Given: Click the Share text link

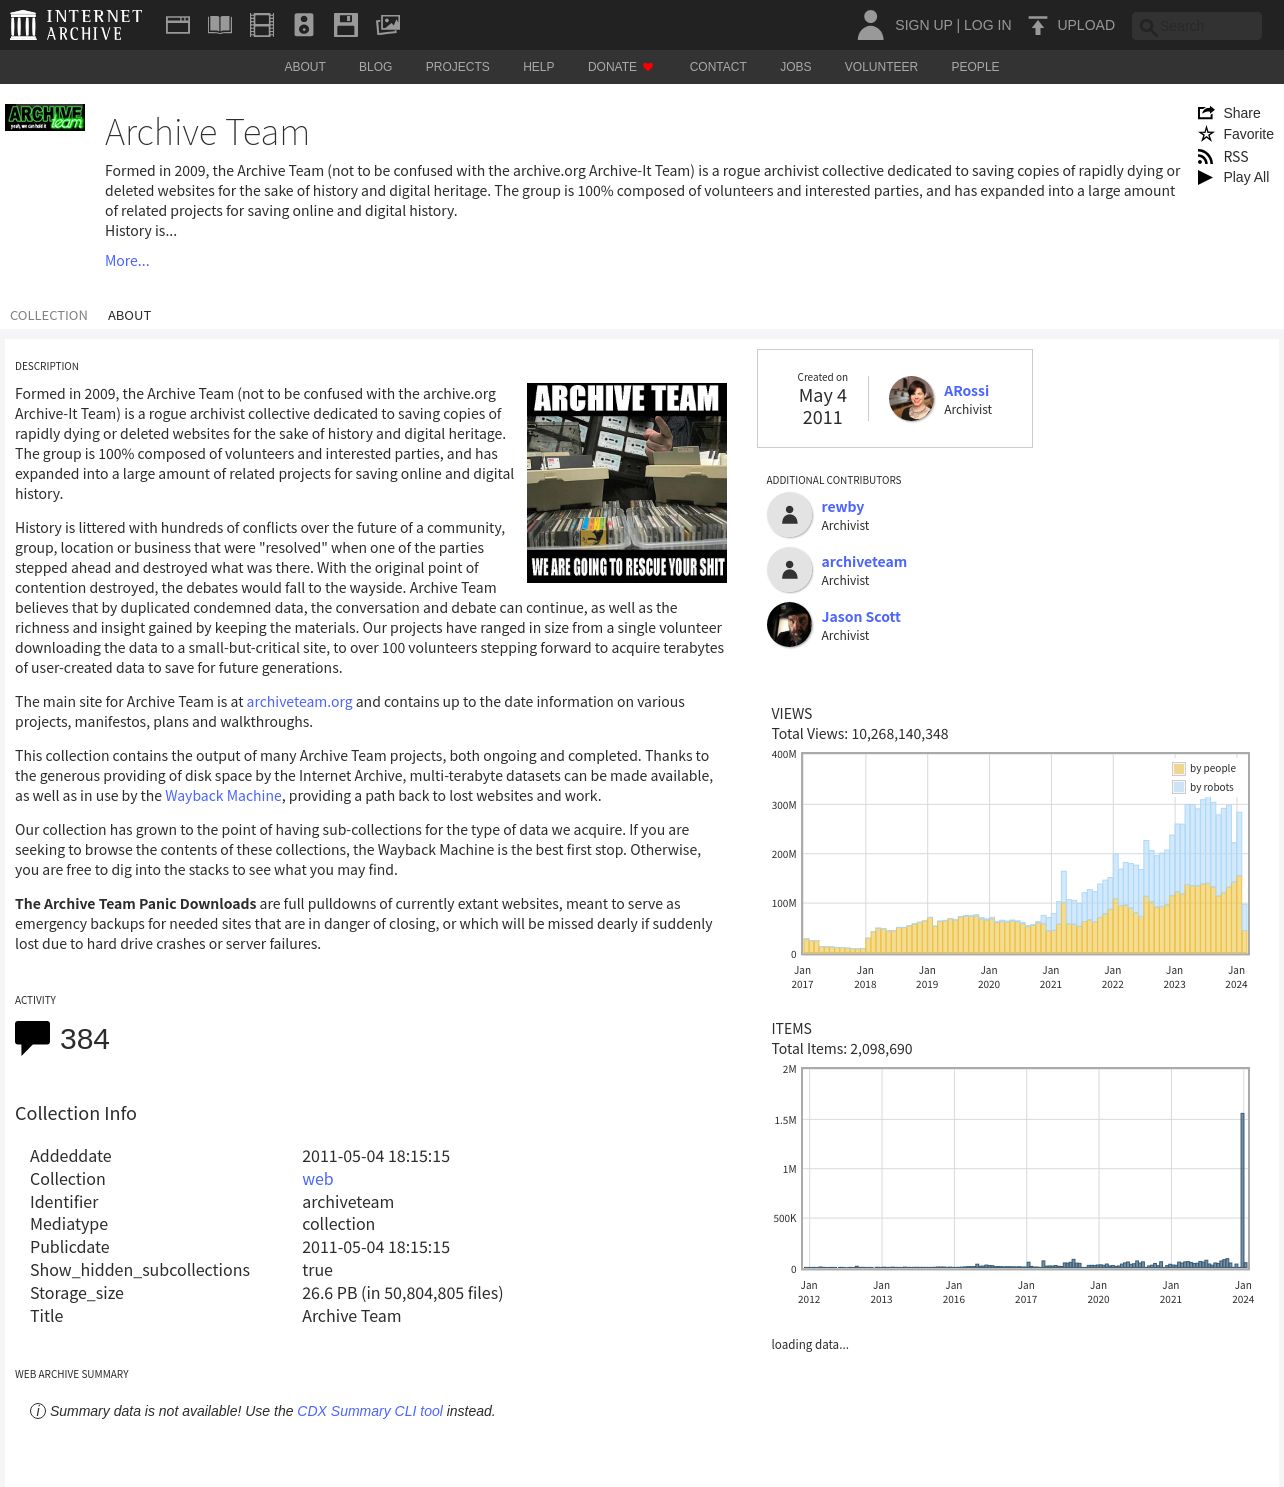Looking at the screenshot, I should tap(1242, 113).
